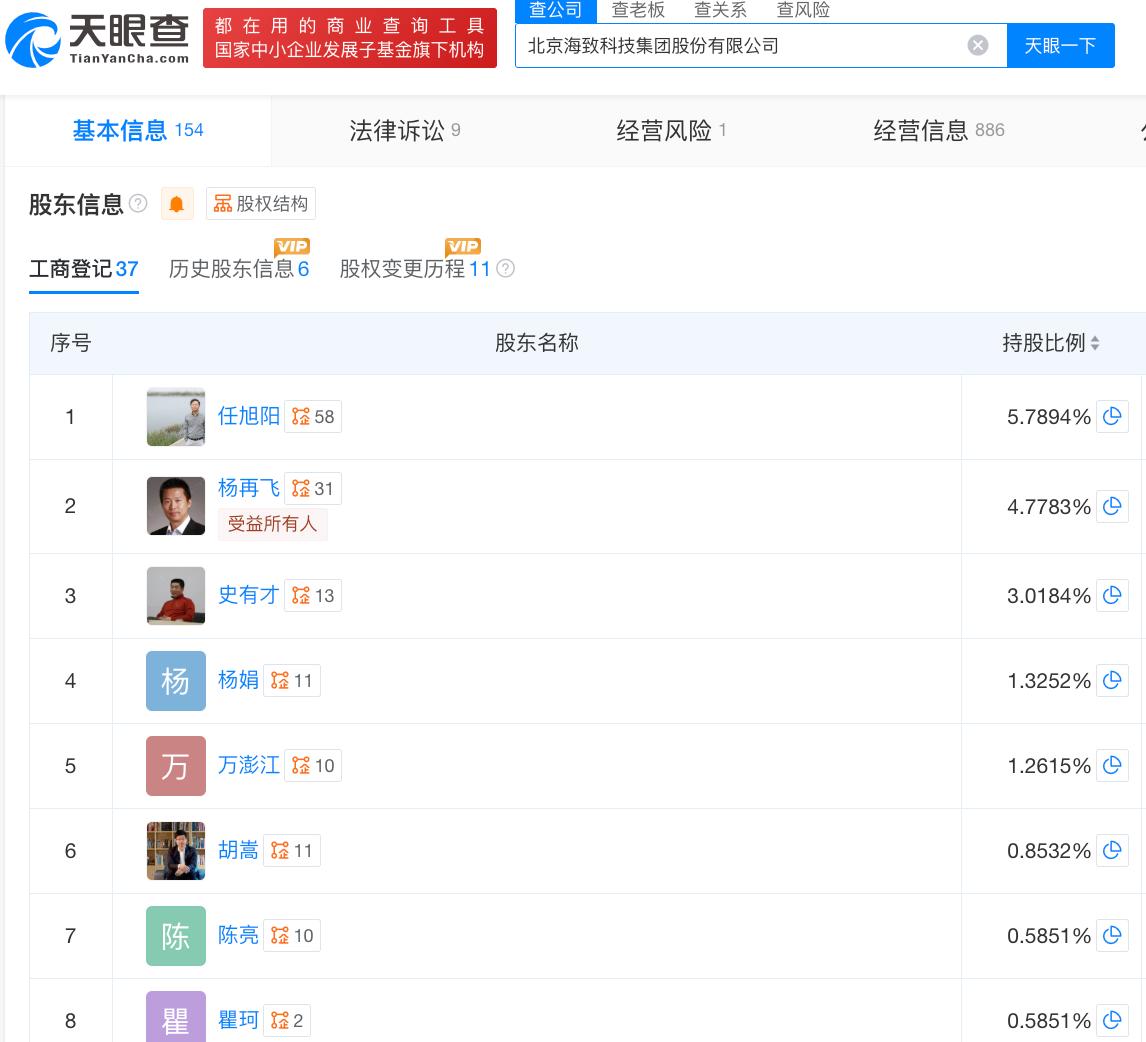The width and height of the screenshot is (1146, 1042).
Task: Sort by 持股比例 column arrows
Action: point(1095,343)
